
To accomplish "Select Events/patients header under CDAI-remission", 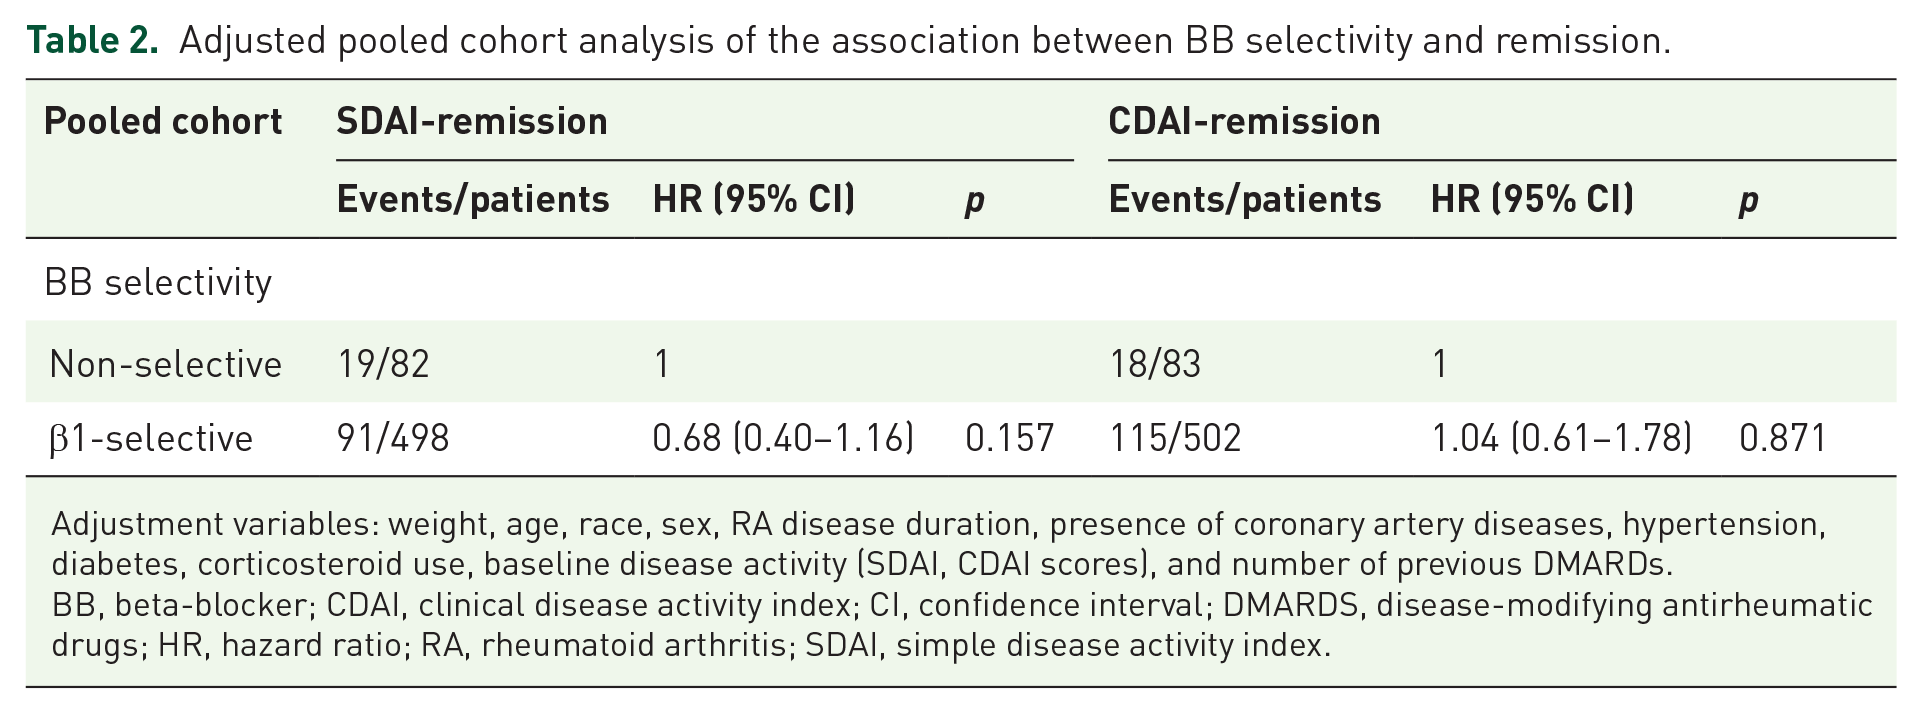I will click(x=1245, y=200).
